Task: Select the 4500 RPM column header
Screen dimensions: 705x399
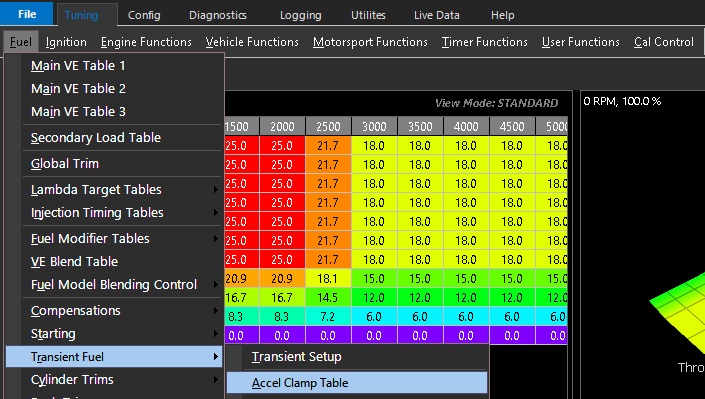Action: [x=512, y=127]
